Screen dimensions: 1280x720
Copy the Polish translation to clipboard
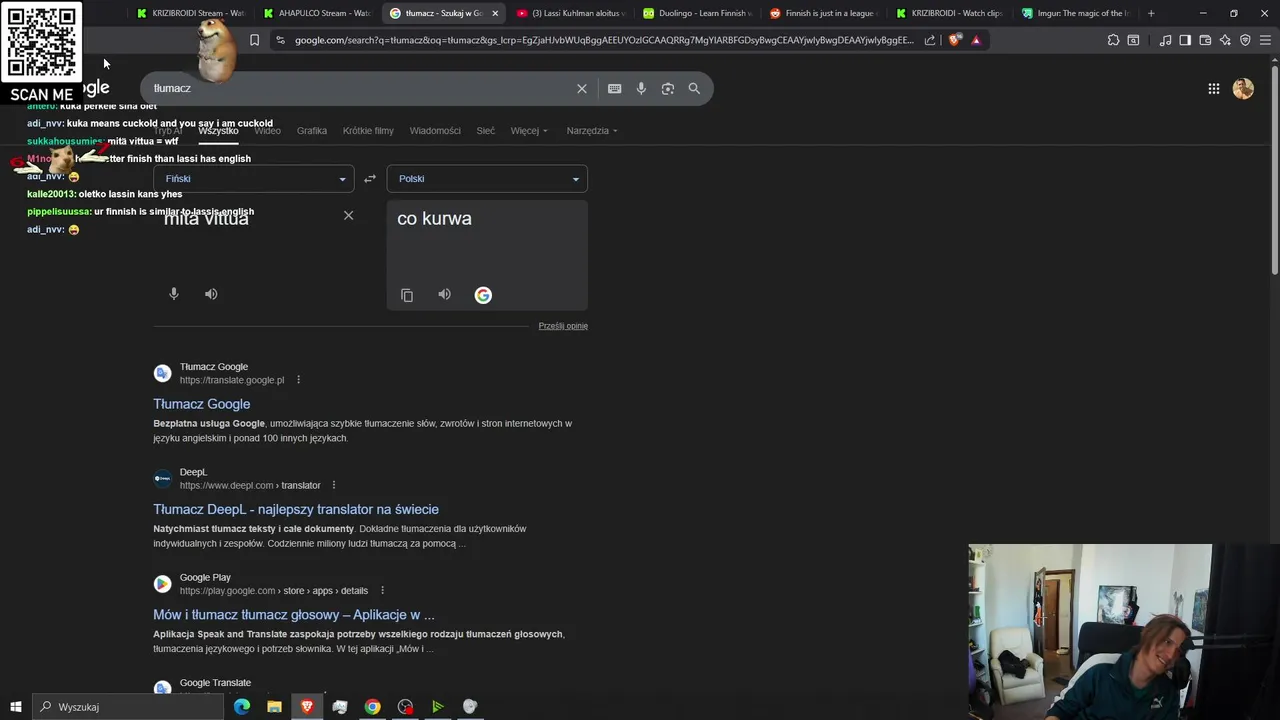click(x=407, y=295)
